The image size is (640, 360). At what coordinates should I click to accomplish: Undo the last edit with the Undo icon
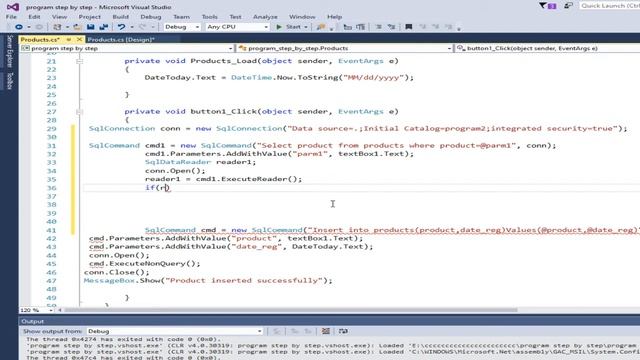pos(121,27)
